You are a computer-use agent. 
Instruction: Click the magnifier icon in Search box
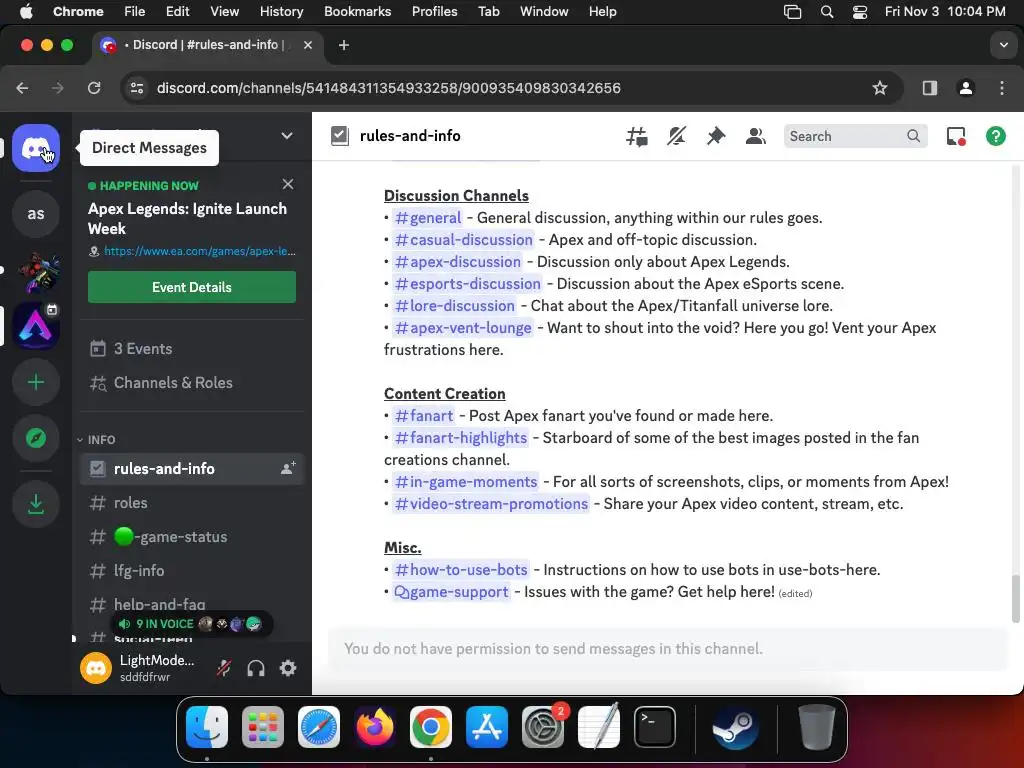(x=913, y=136)
